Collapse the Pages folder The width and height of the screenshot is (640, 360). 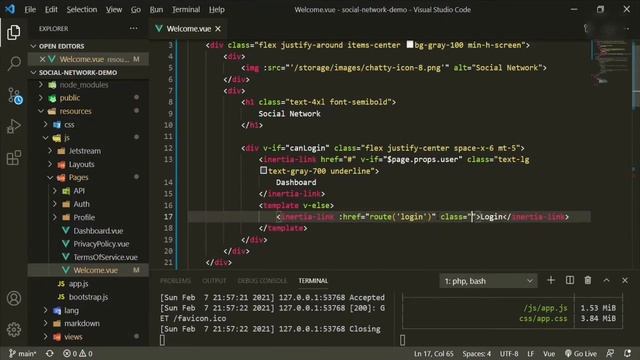(50, 178)
